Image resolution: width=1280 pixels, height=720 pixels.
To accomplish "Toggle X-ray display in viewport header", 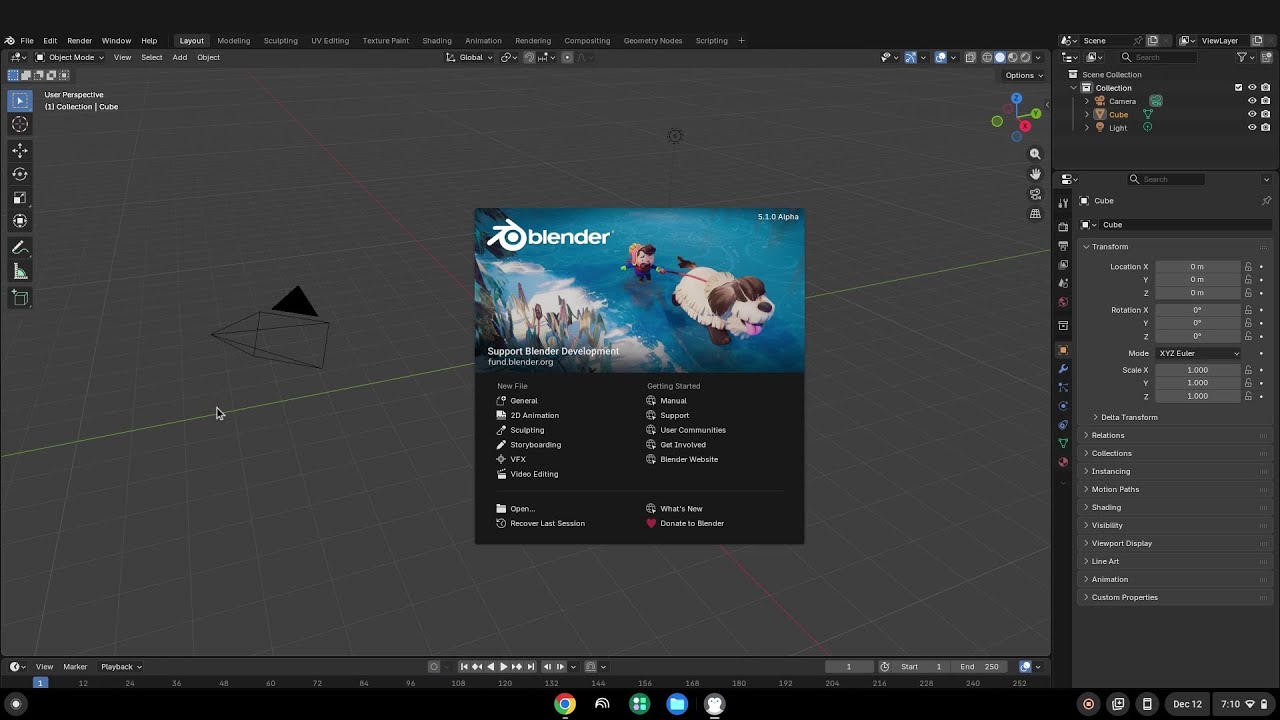I will point(970,57).
